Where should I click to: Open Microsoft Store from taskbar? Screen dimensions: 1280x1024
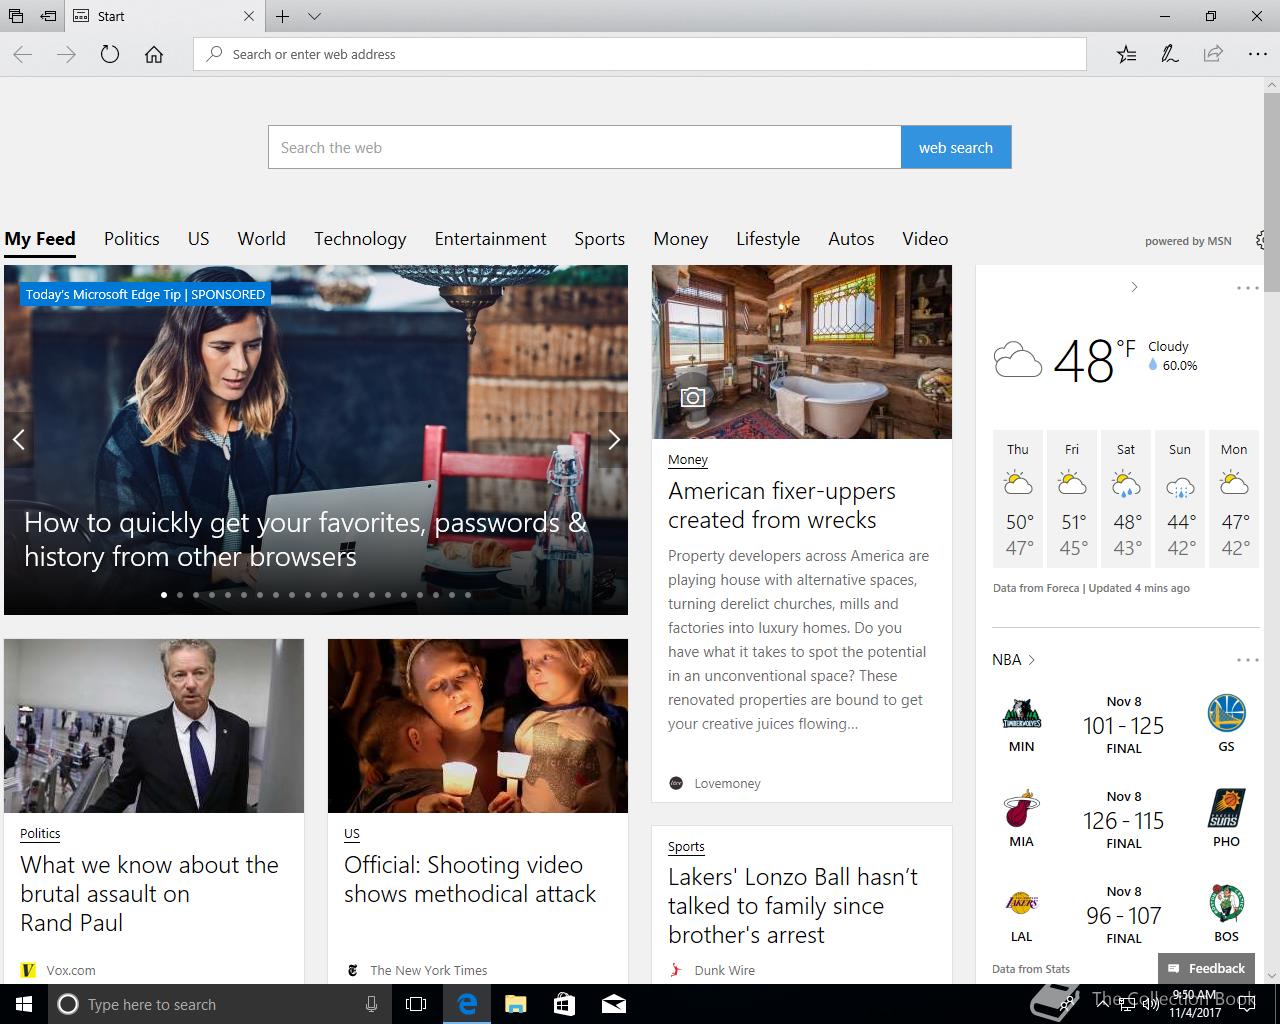click(564, 1004)
